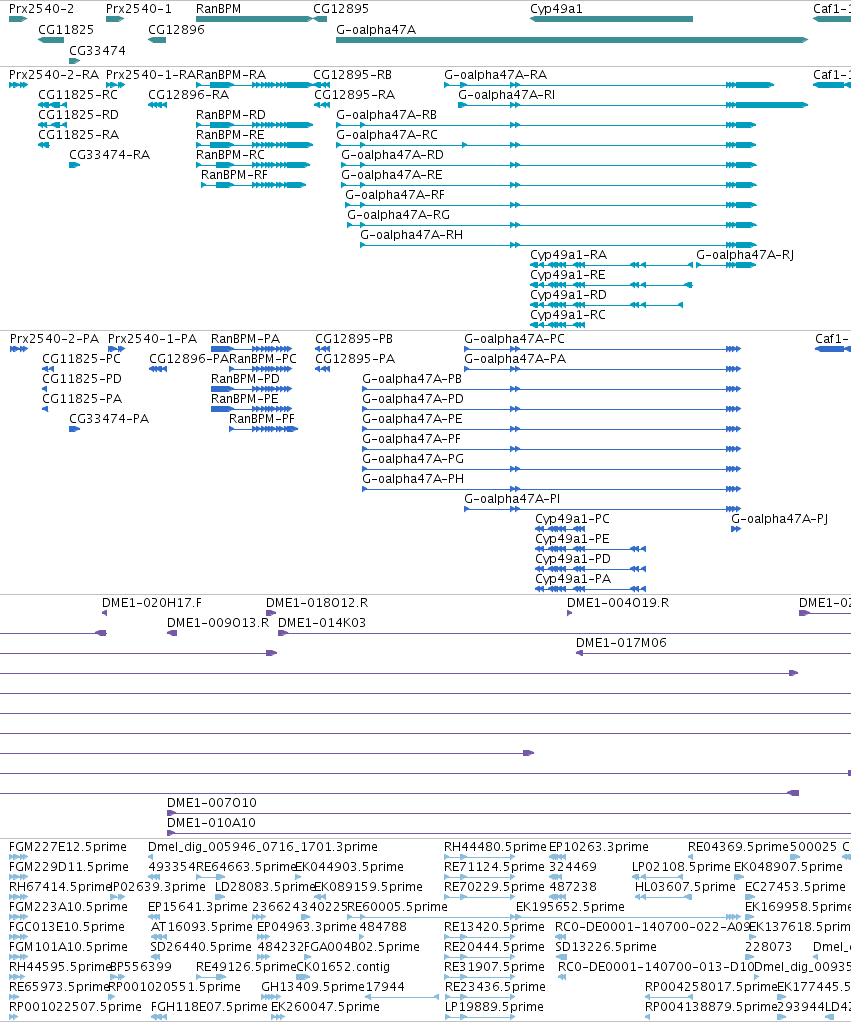Click EST EP10263.3prime label
This screenshot has width=851, height=1022.
click(x=599, y=847)
